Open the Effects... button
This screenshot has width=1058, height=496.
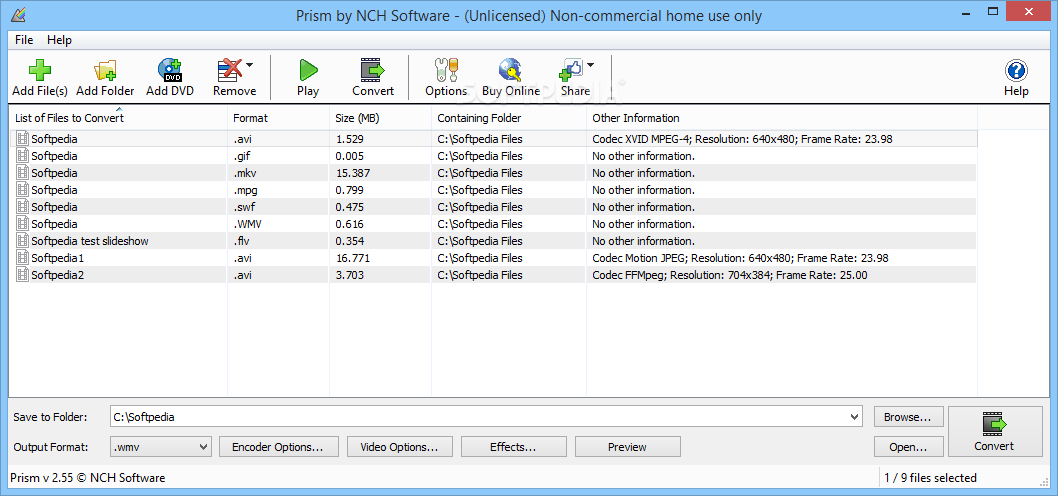513,447
